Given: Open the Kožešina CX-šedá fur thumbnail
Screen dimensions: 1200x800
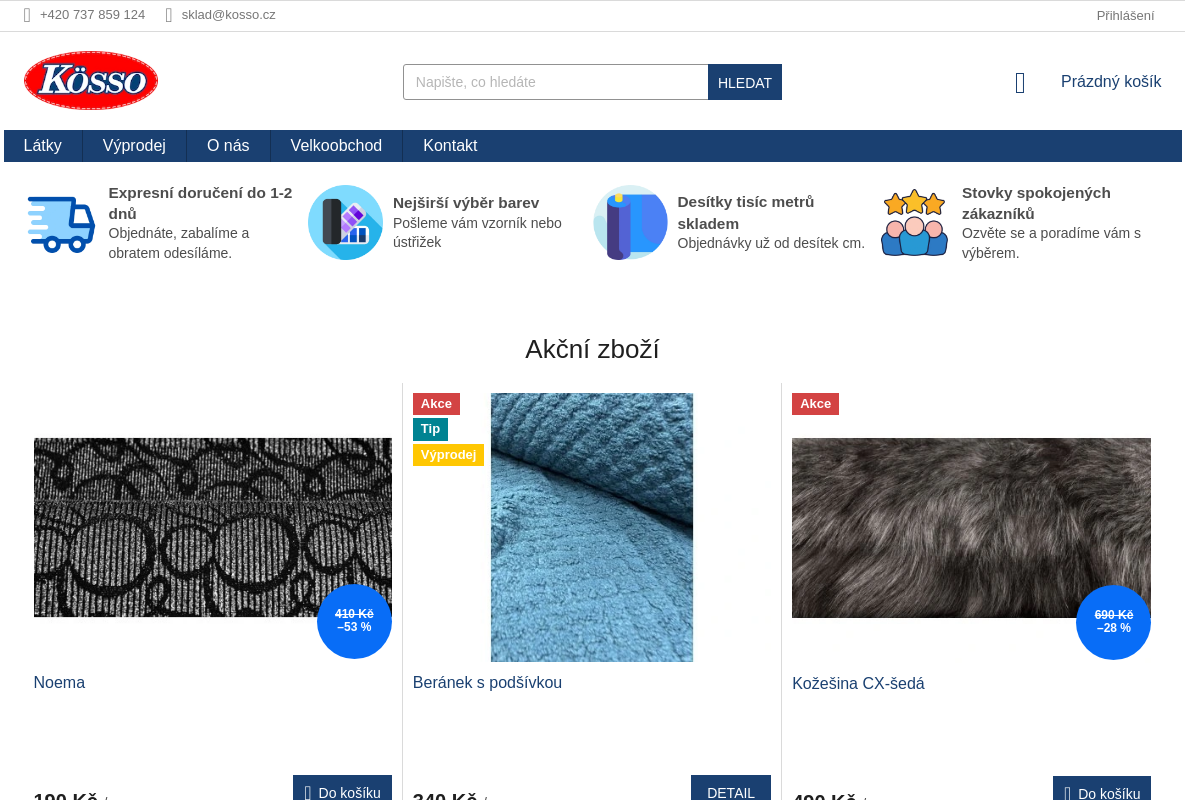Looking at the screenshot, I should click(x=971, y=528).
